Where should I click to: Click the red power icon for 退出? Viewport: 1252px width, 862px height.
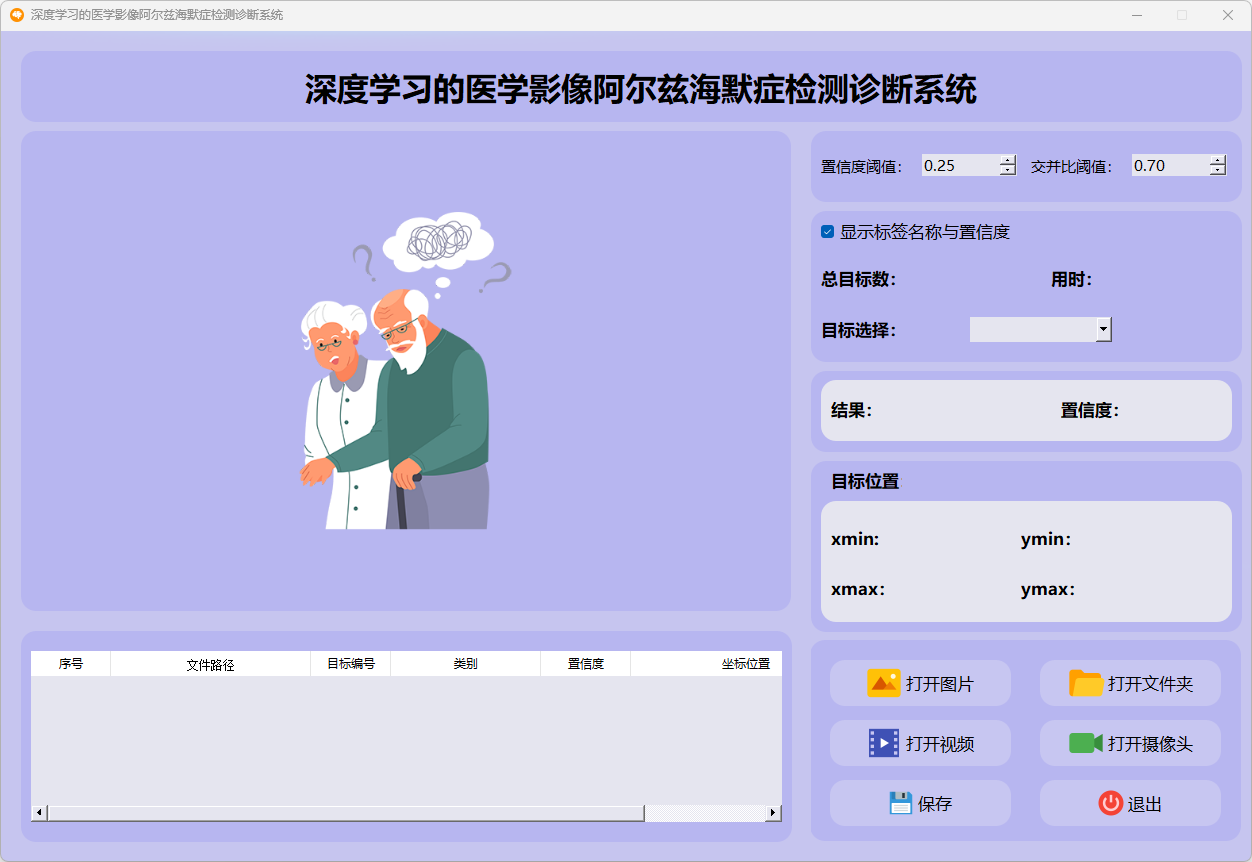tap(1110, 803)
